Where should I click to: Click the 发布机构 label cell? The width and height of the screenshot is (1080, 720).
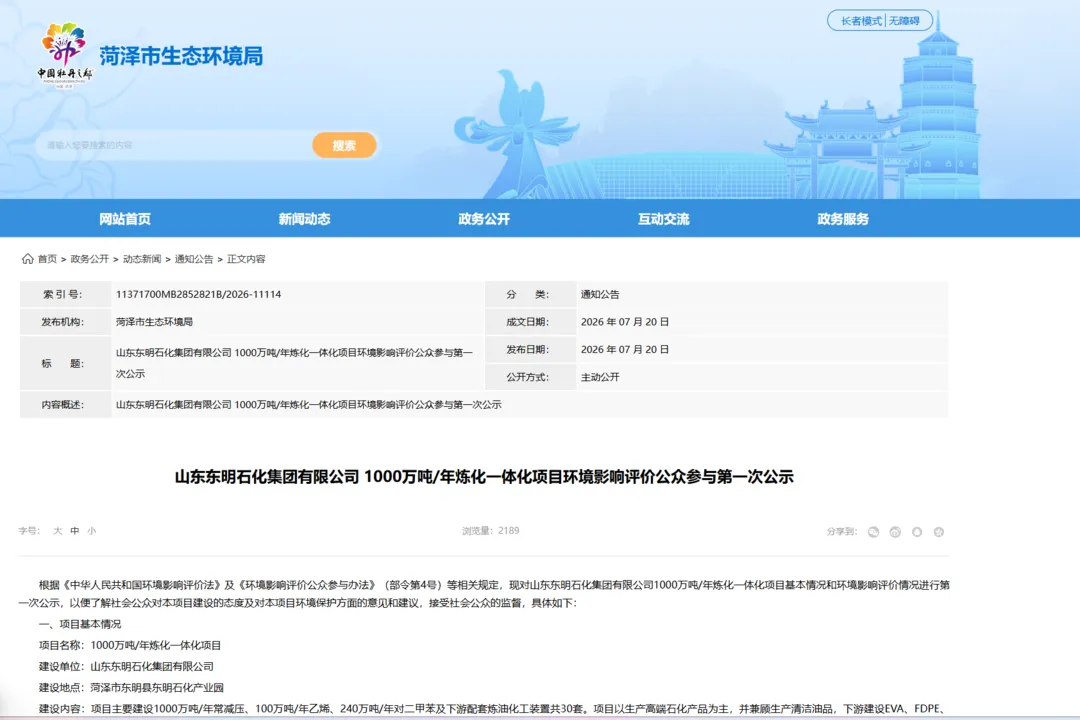coord(65,322)
